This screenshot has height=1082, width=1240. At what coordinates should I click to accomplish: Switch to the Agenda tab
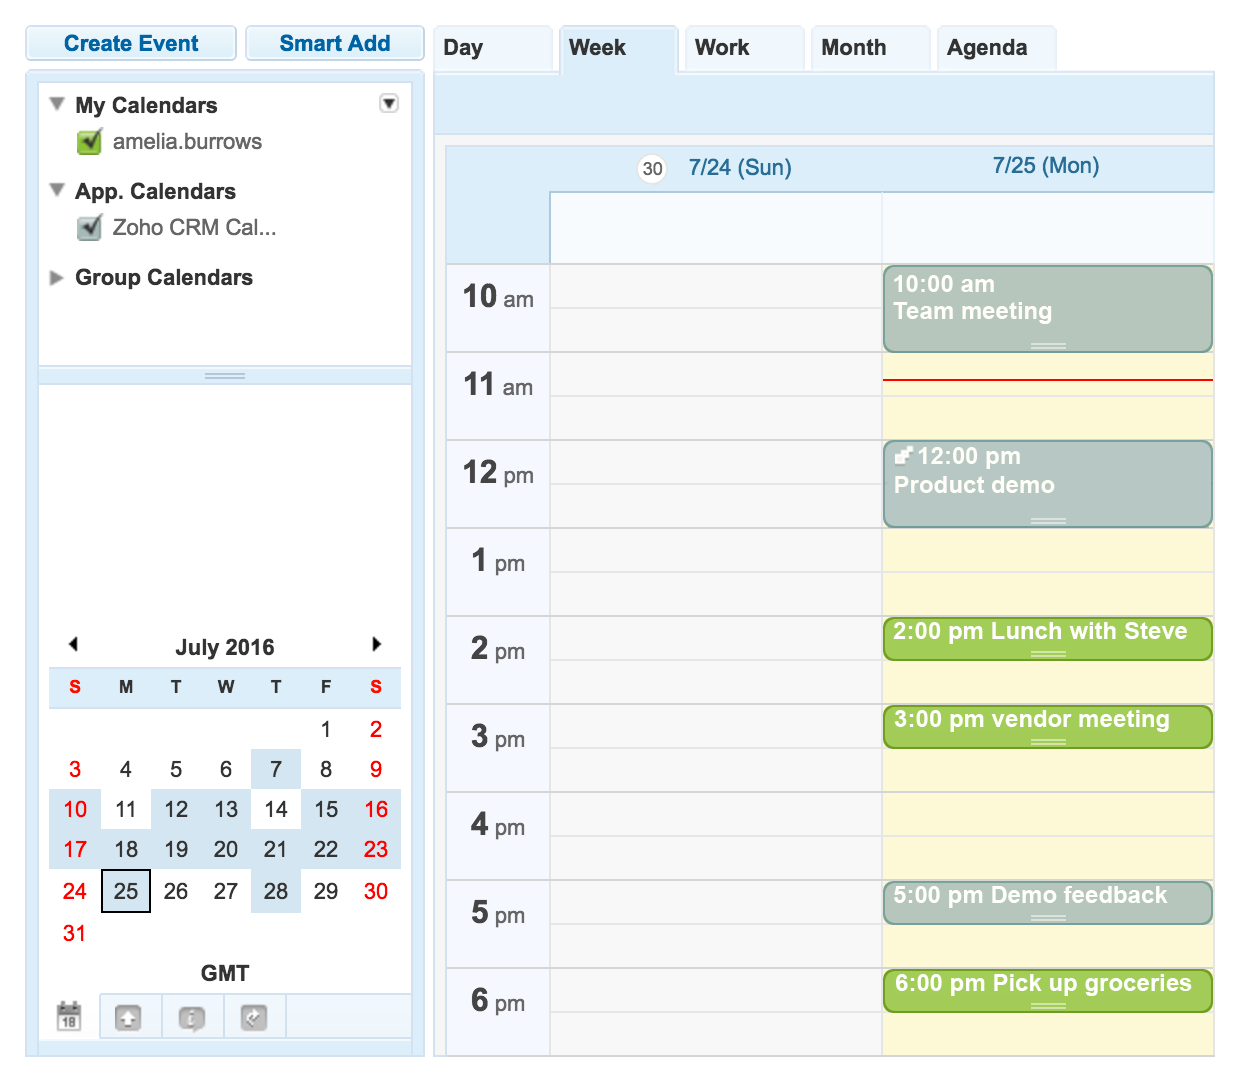(986, 48)
